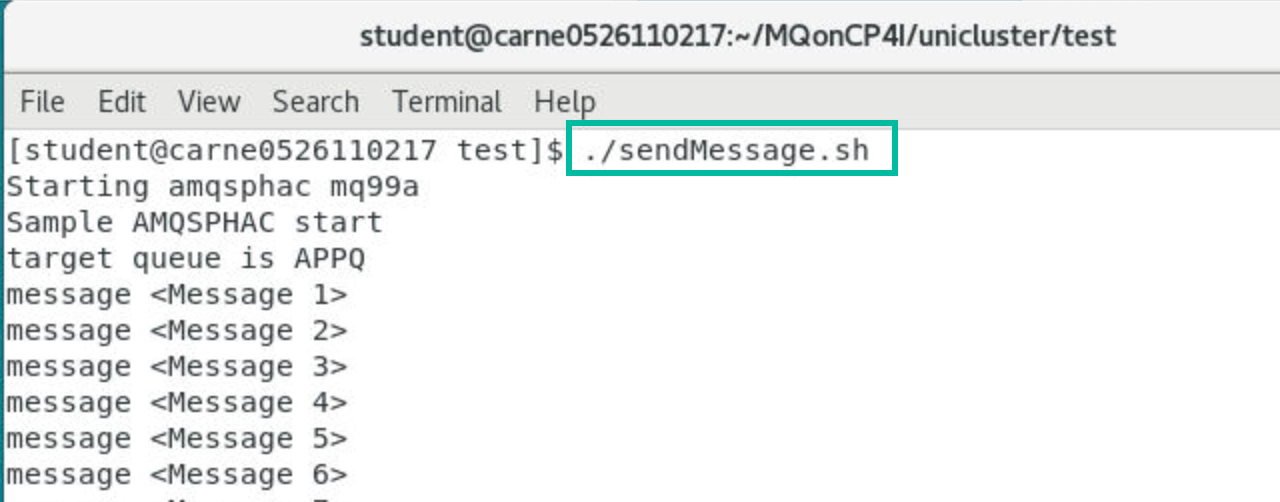Viewport: 1280px width, 502px height.
Task: Click the 'message <Message 2>' line
Action: click(x=177, y=331)
